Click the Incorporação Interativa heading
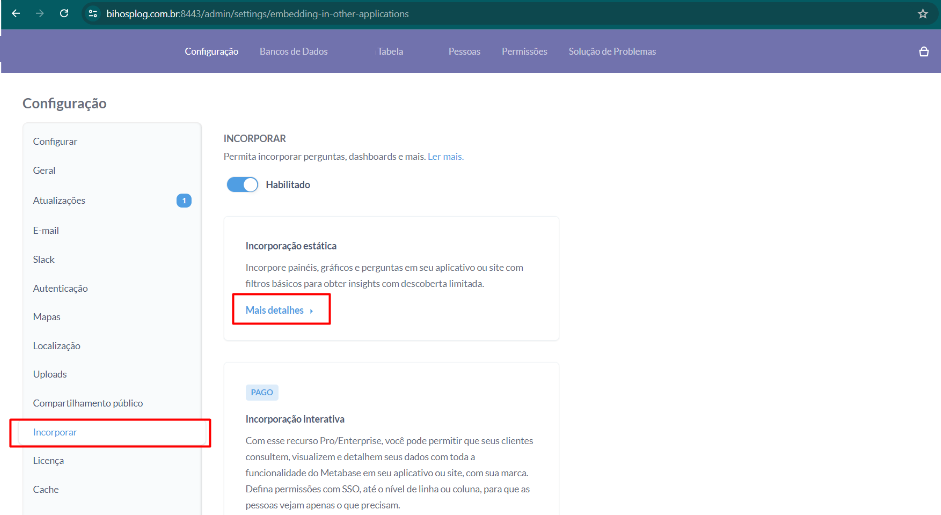This screenshot has width=941, height=515. click(x=295, y=419)
